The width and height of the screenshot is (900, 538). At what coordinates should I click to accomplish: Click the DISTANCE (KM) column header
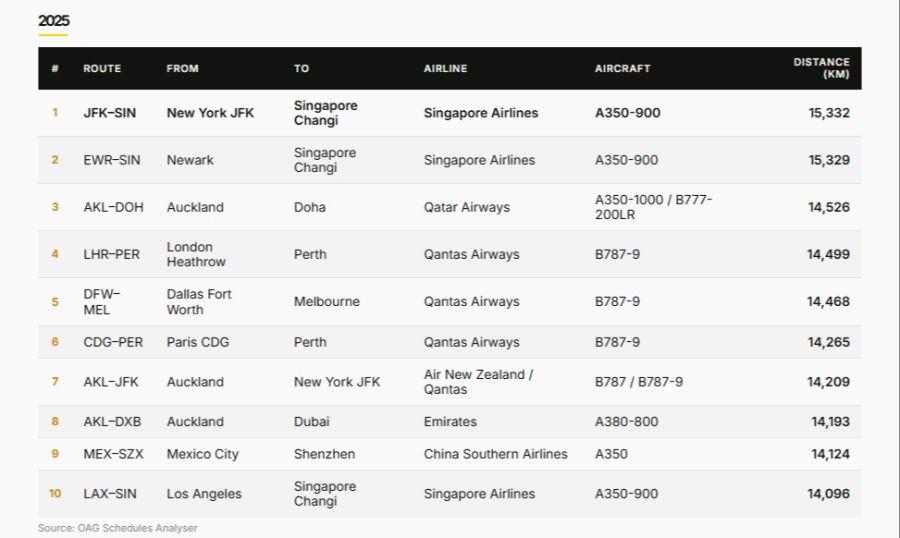click(x=821, y=68)
